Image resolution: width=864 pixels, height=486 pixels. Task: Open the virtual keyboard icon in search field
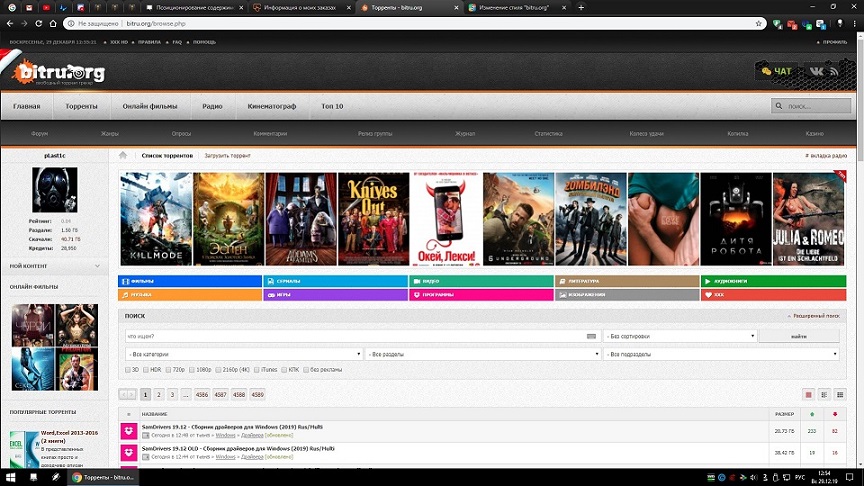(x=591, y=336)
